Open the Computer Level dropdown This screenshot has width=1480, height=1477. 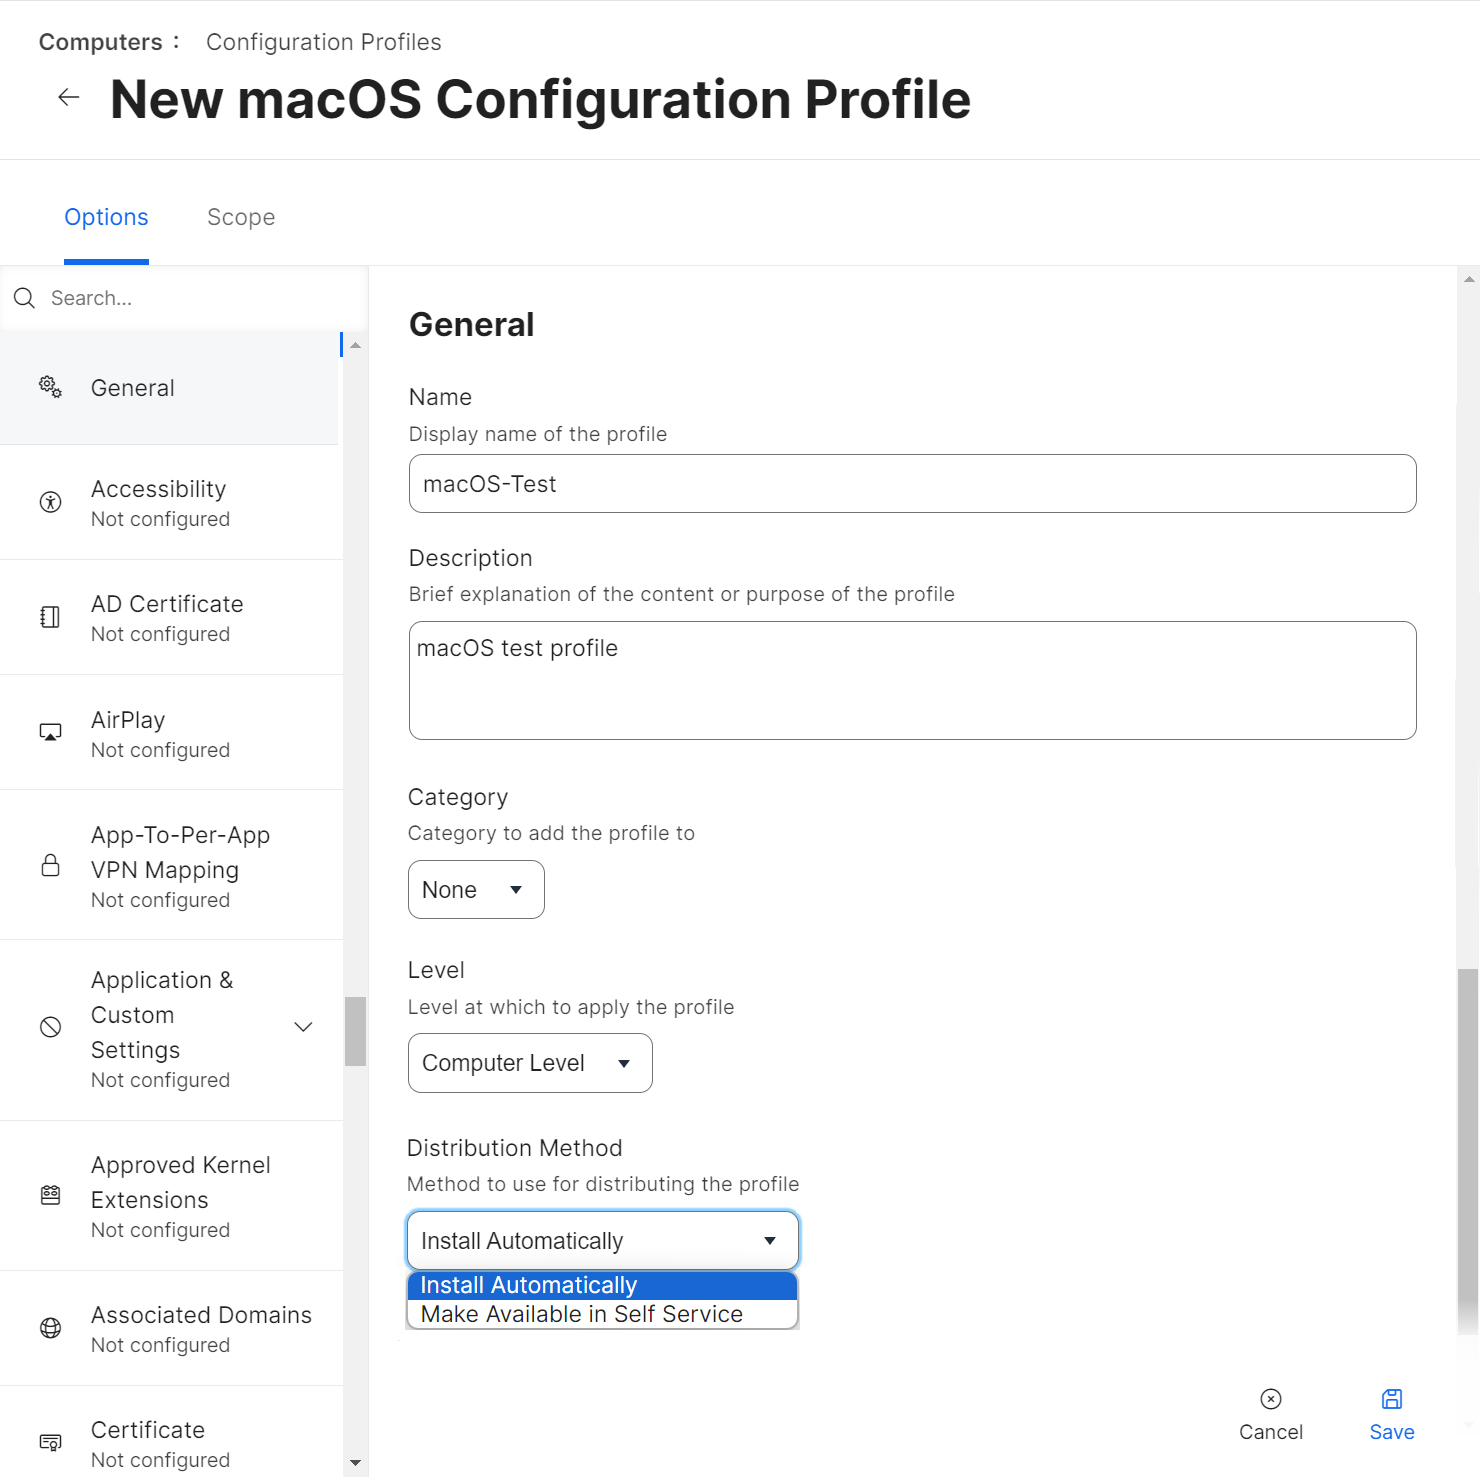(x=530, y=1063)
